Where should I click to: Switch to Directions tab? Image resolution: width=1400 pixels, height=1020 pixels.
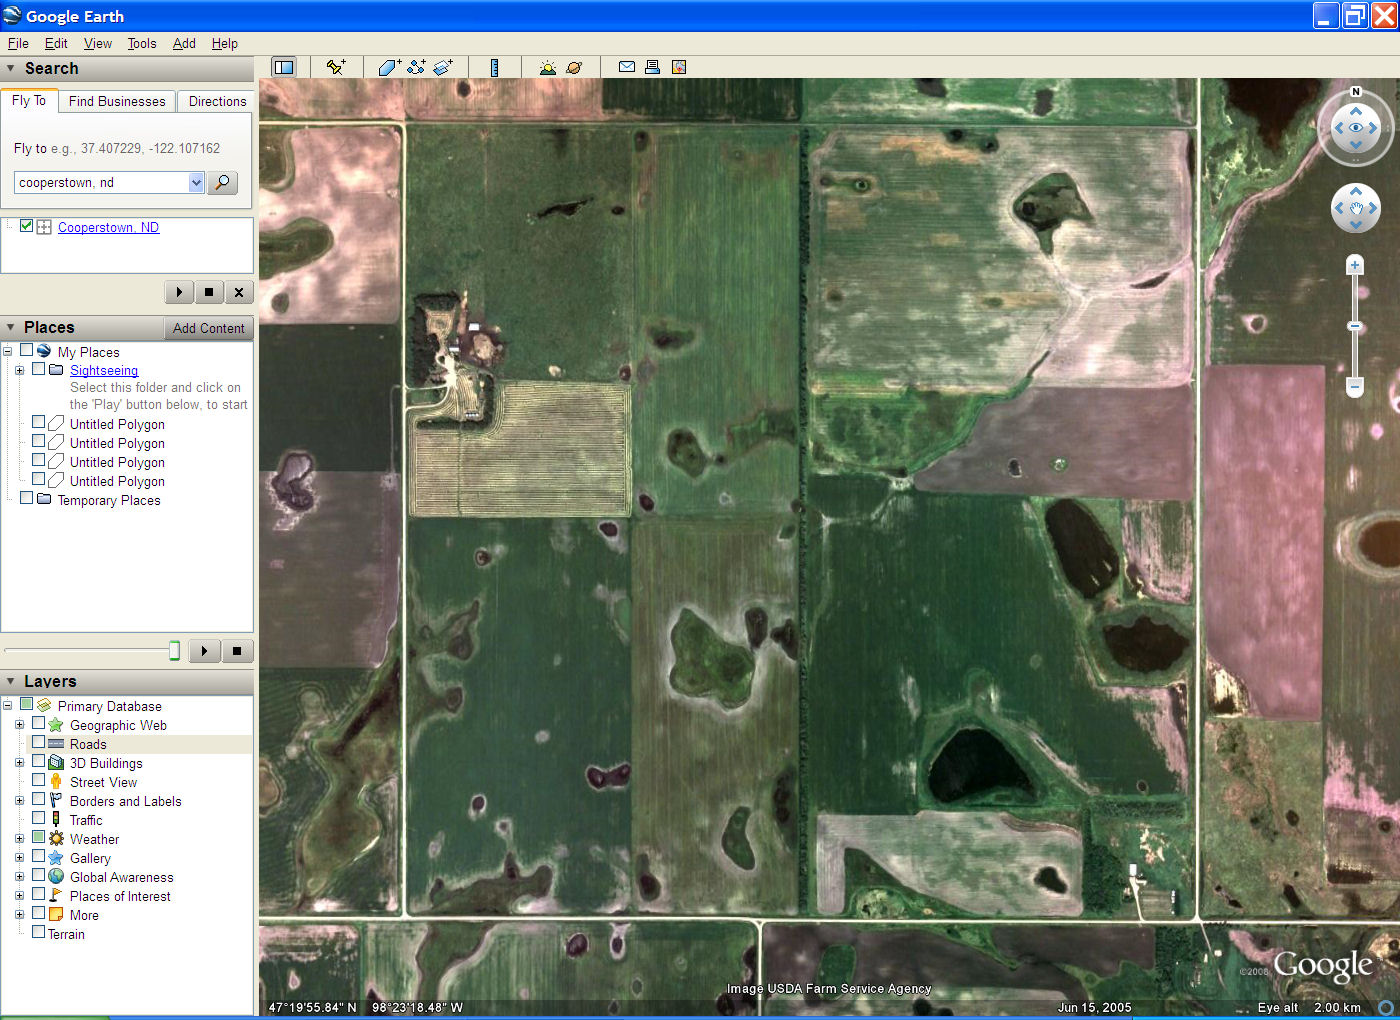coord(217,101)
